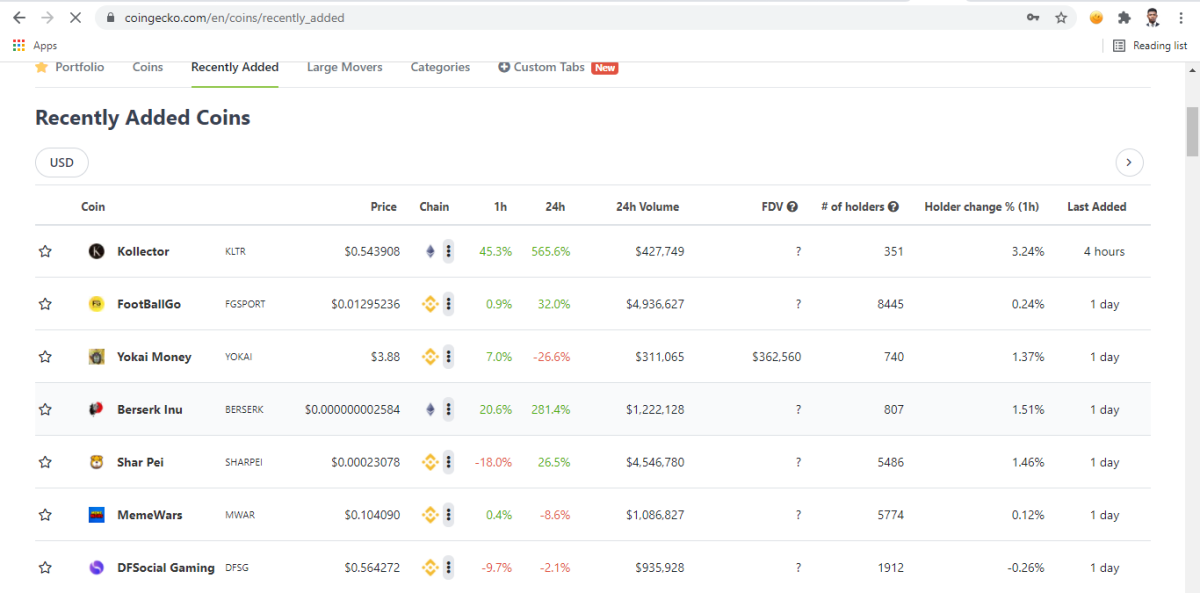Viewport: 1200px width, 593px height.
Task: Click browser forward arrow
Action: coord(47,18)
